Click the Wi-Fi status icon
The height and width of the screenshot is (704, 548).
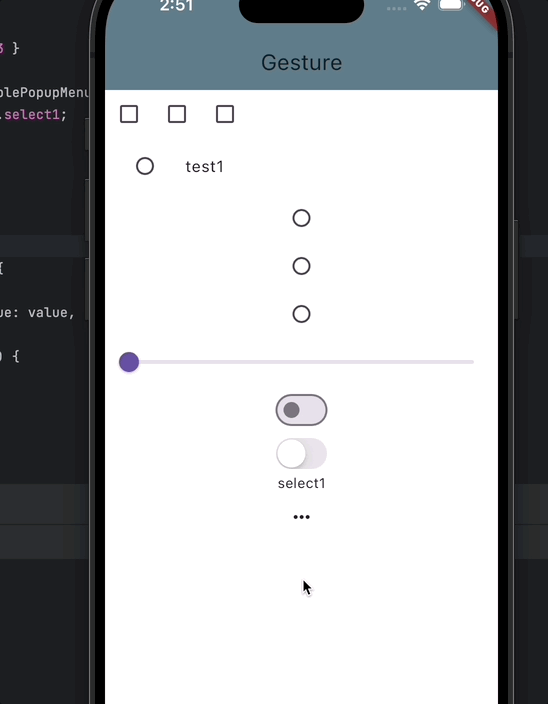[422, 5]
